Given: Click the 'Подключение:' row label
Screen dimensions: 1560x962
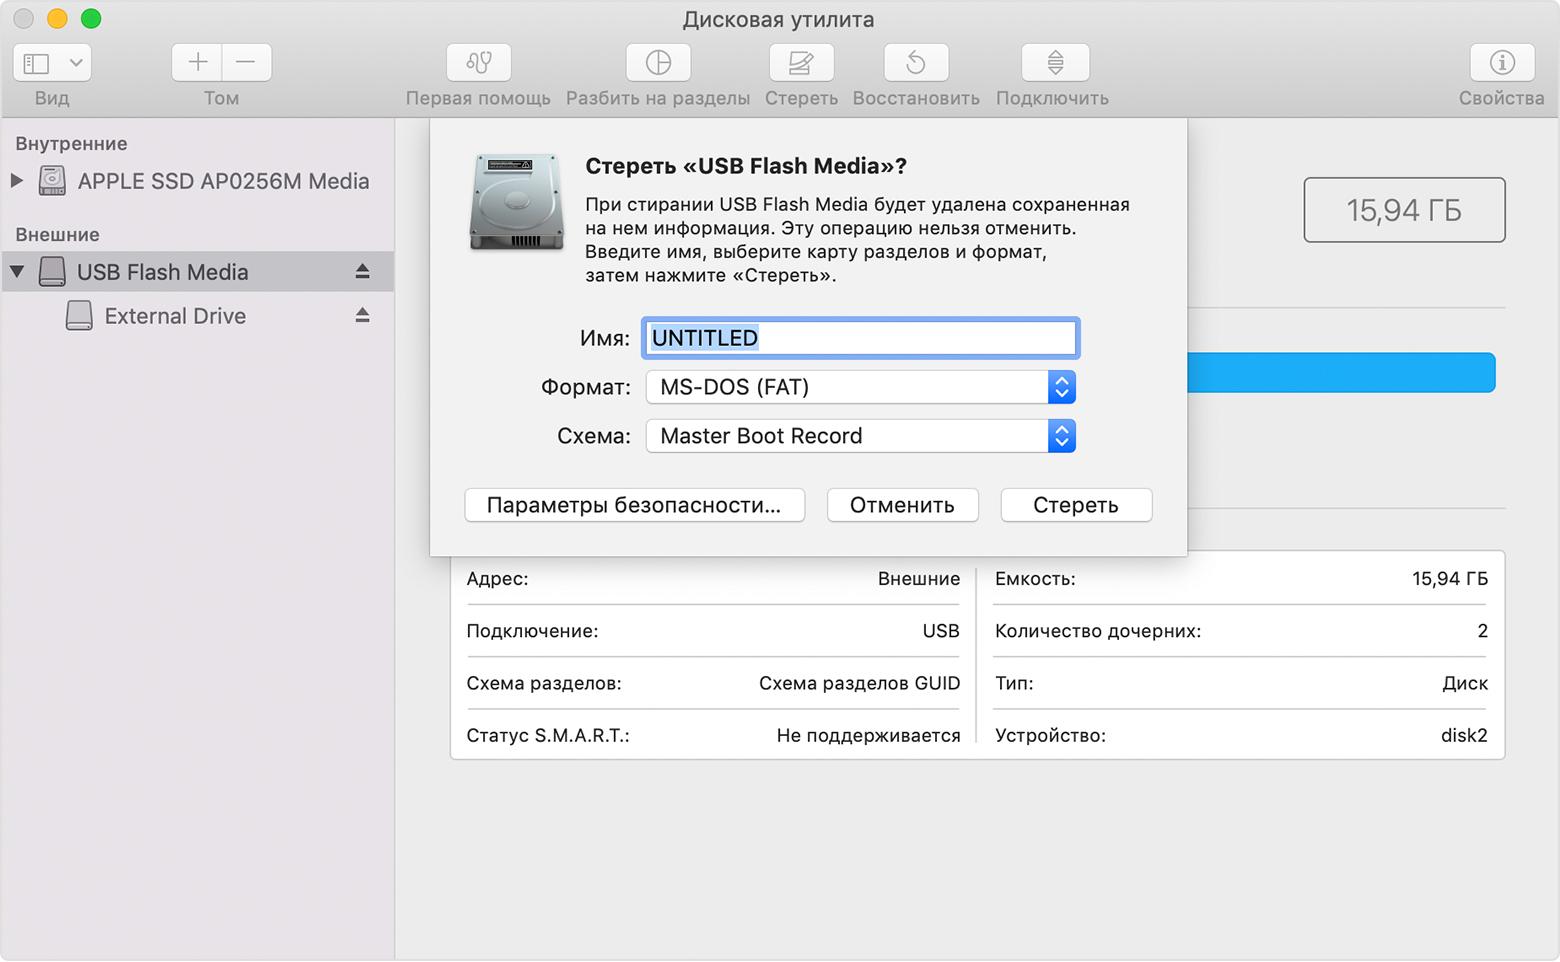Looking at the screenshot, I should [532, 631].
